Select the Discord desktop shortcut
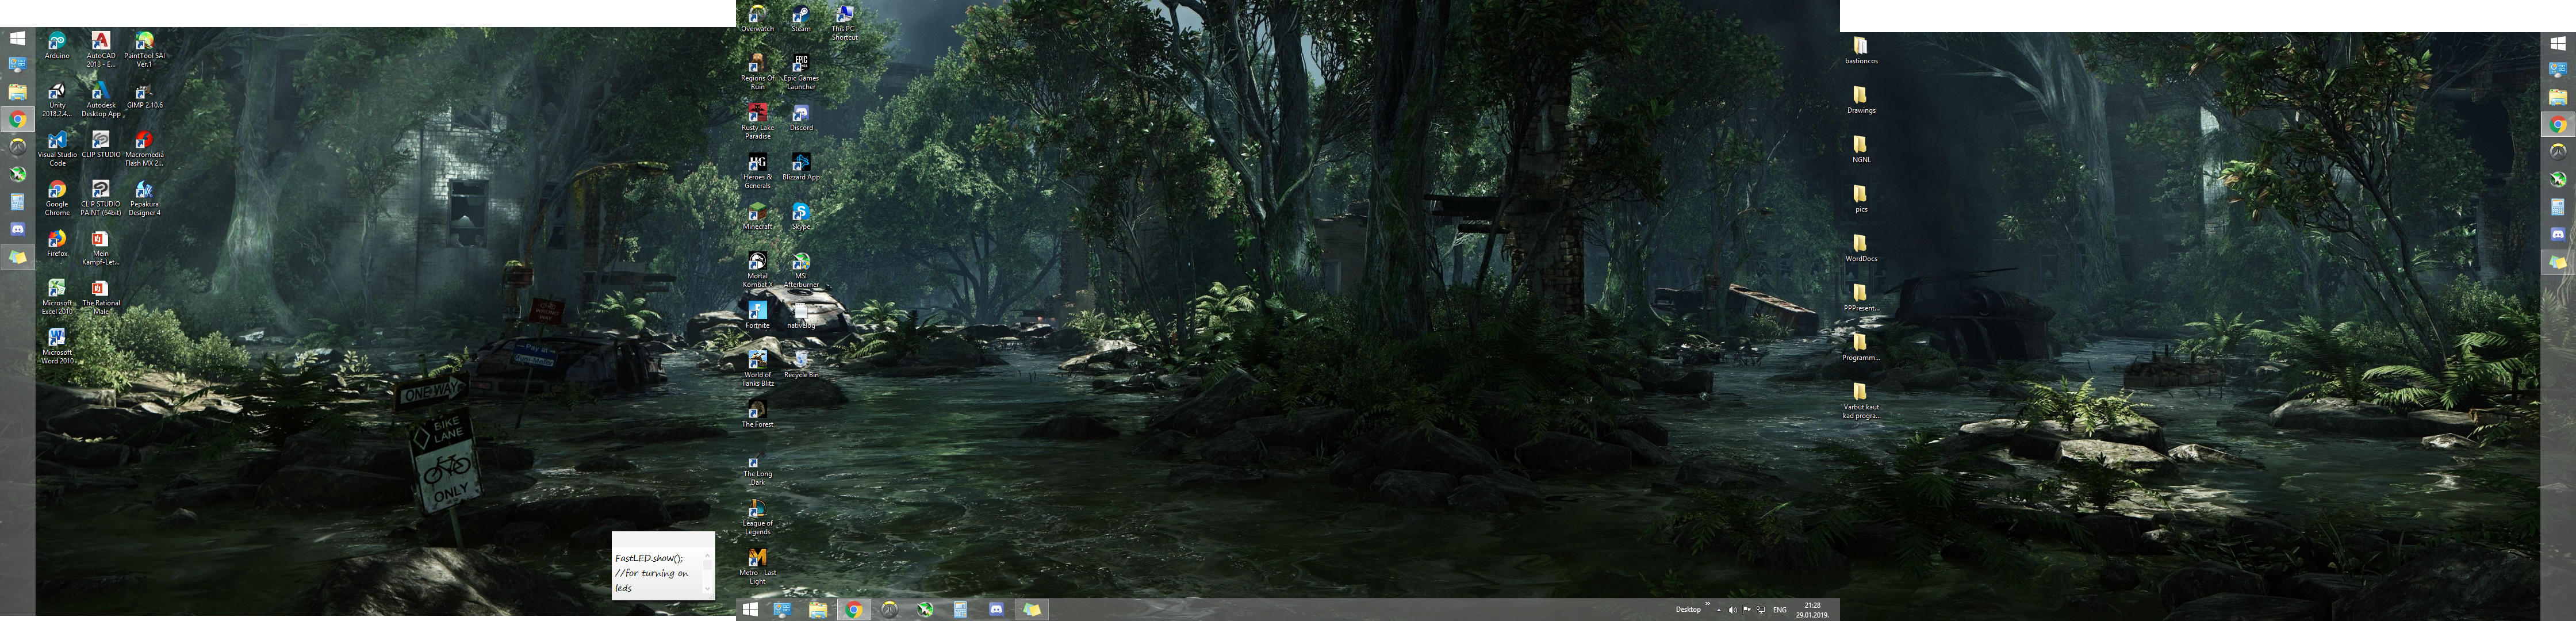The height and width of the screenshot is (621, 2576). point(801,117)
